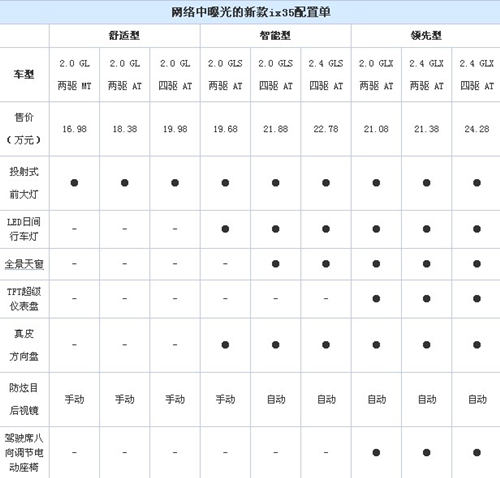Viewport: 500px width, 478px height.
Task: Click the 车型 row label
Action: point(24,74)
